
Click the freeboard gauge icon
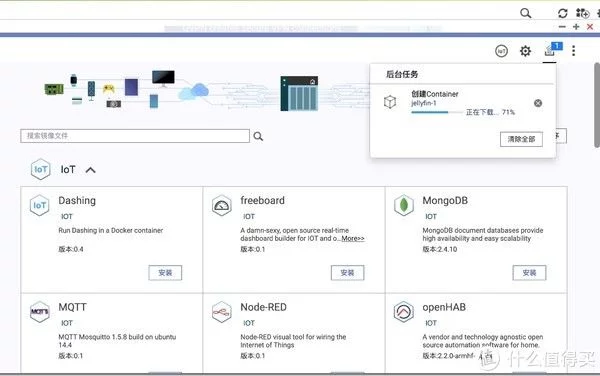(222, 205)
